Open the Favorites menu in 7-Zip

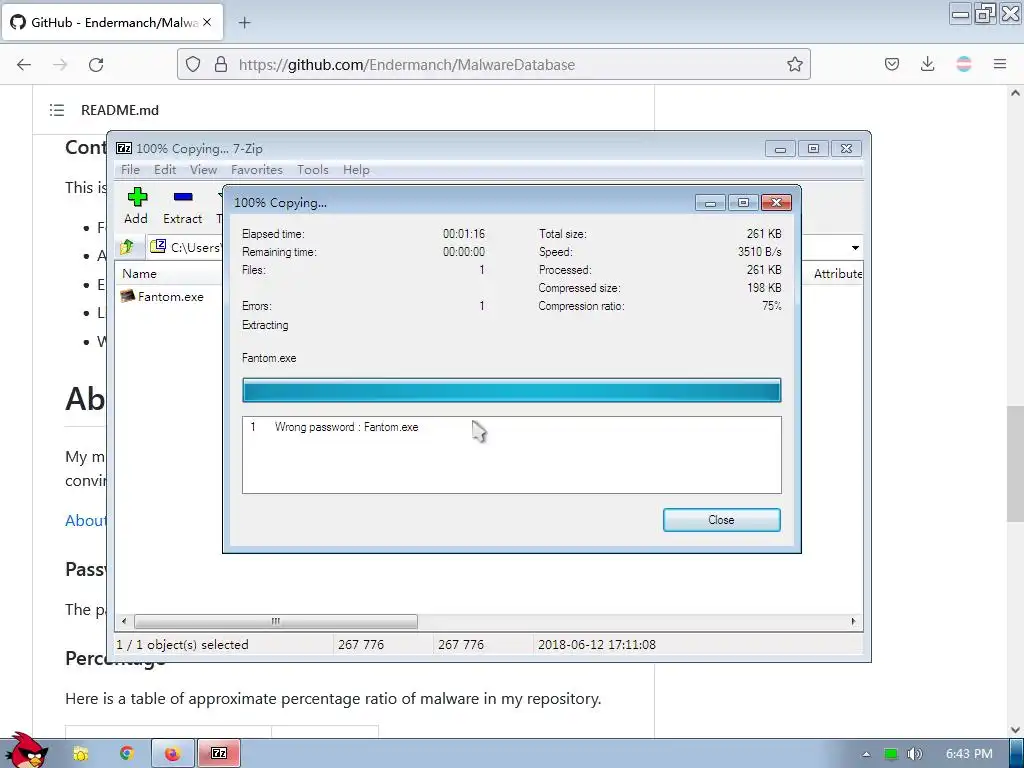click(257, 170)
